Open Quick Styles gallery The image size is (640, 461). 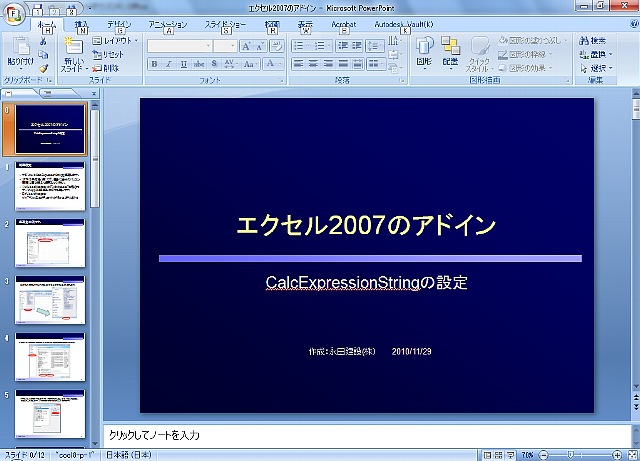[x=479, y=54]
